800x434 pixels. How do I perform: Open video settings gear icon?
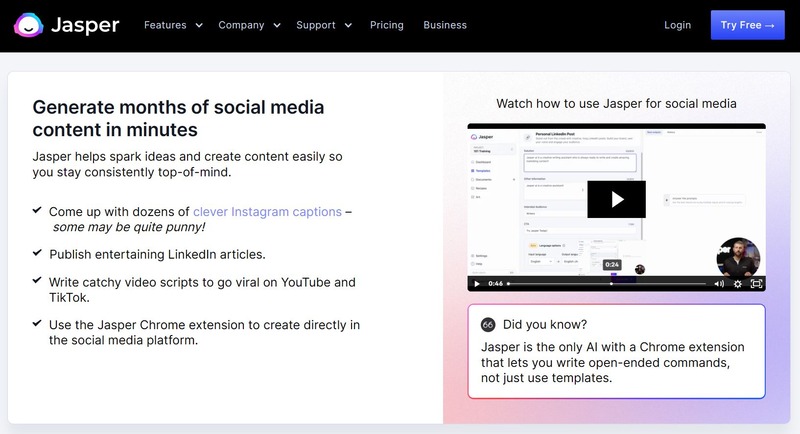pyautogui.click(x=738, y=284)
